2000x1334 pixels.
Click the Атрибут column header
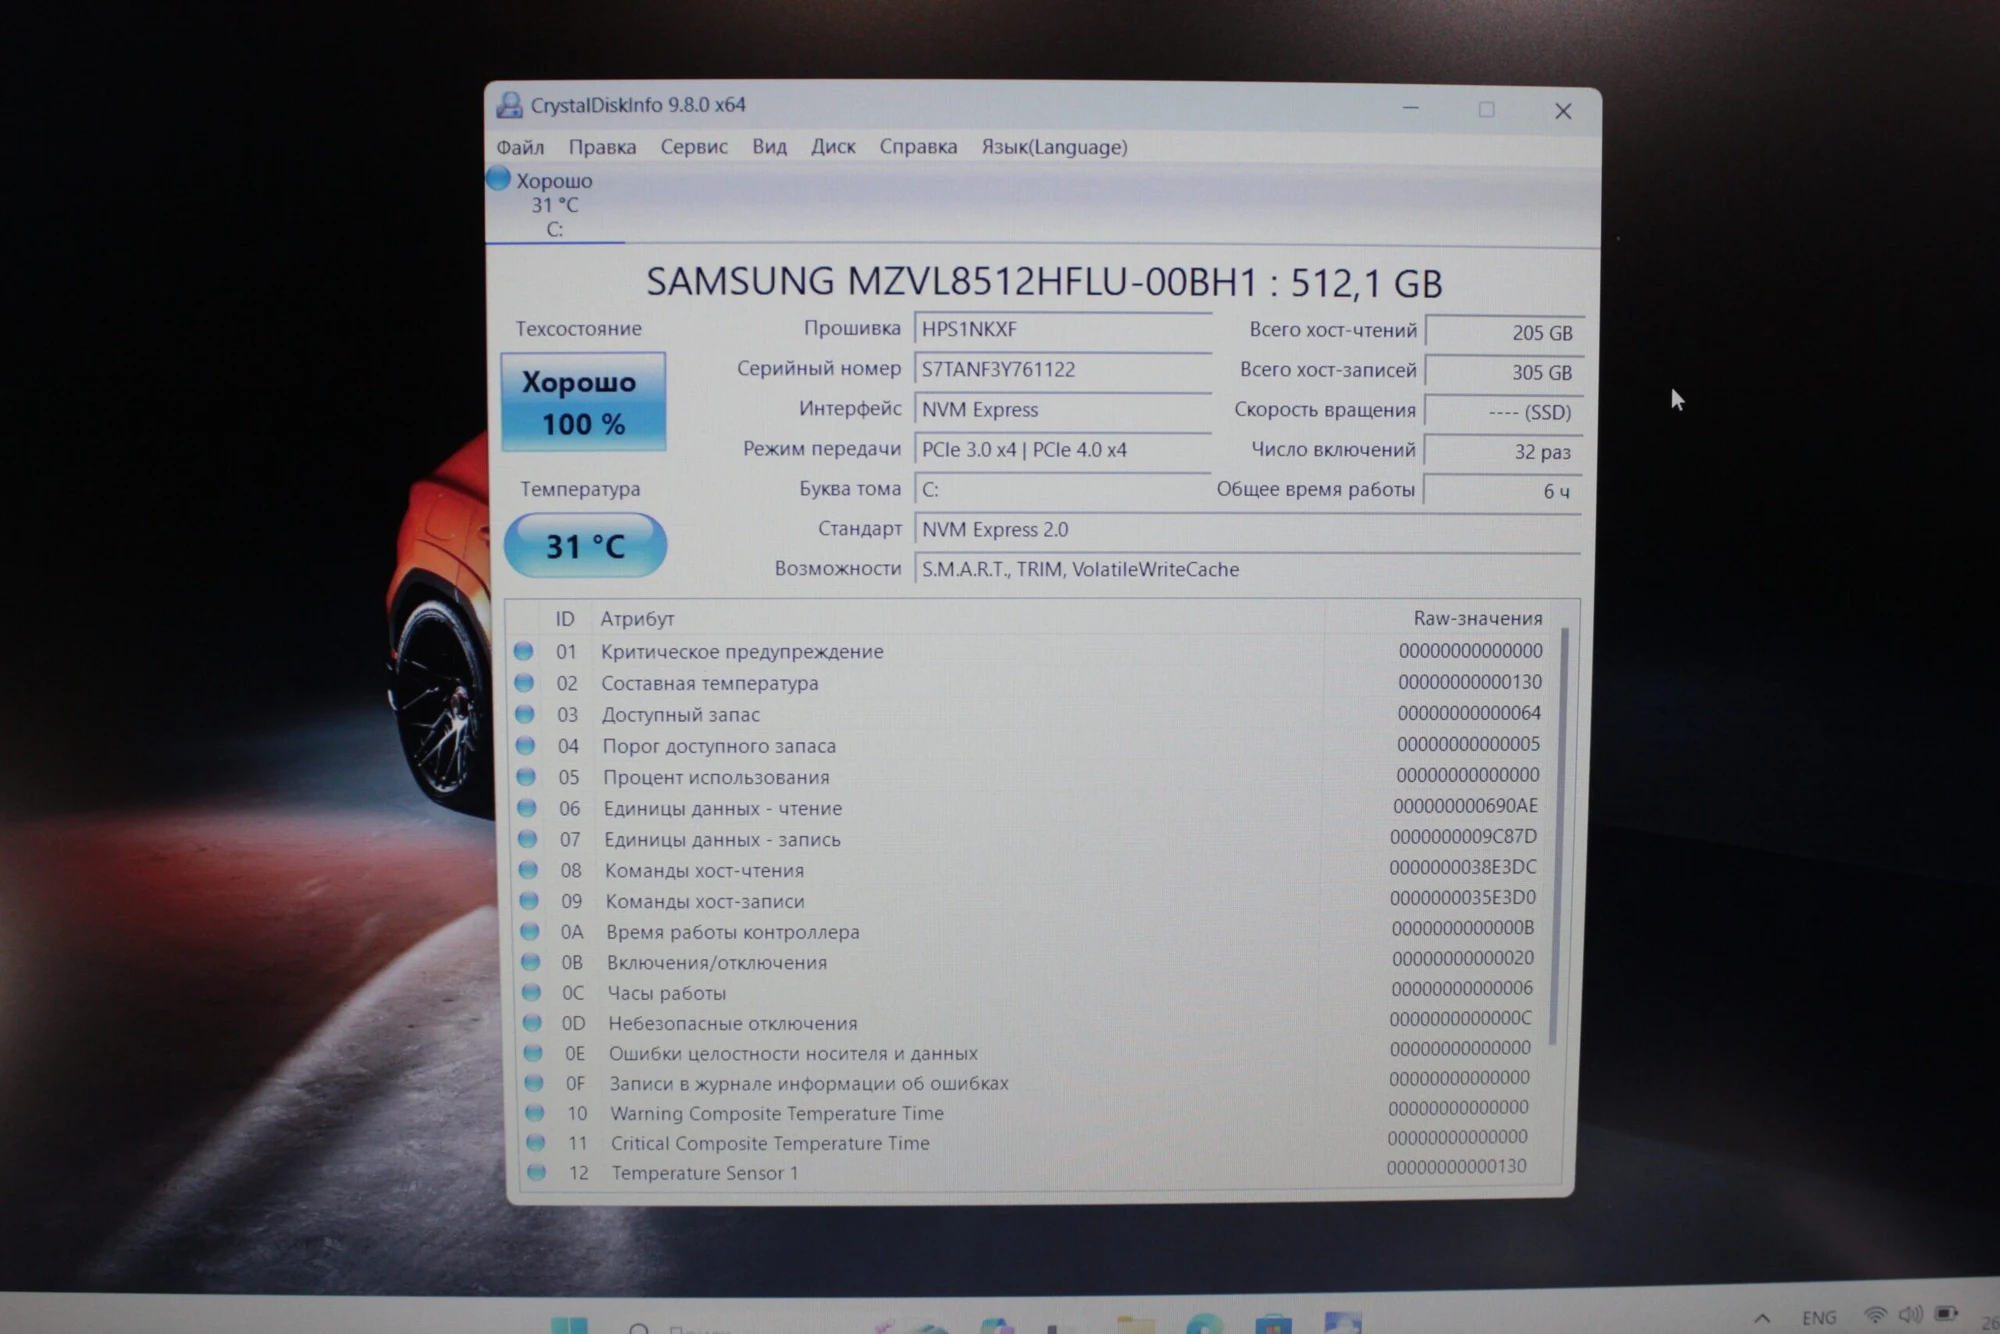click(x=637, y=619)
